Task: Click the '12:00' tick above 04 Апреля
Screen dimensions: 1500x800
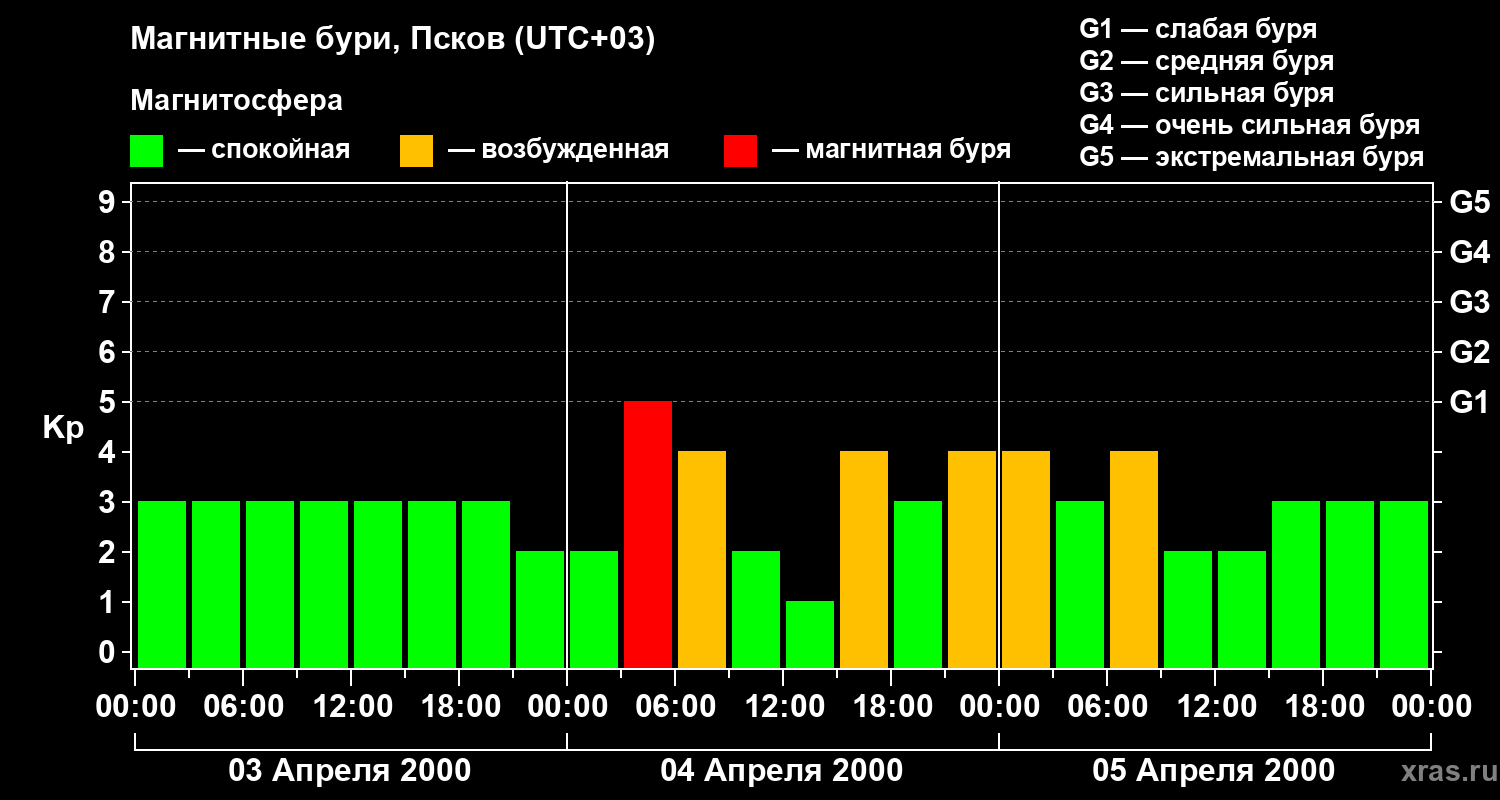Action: 783,707
